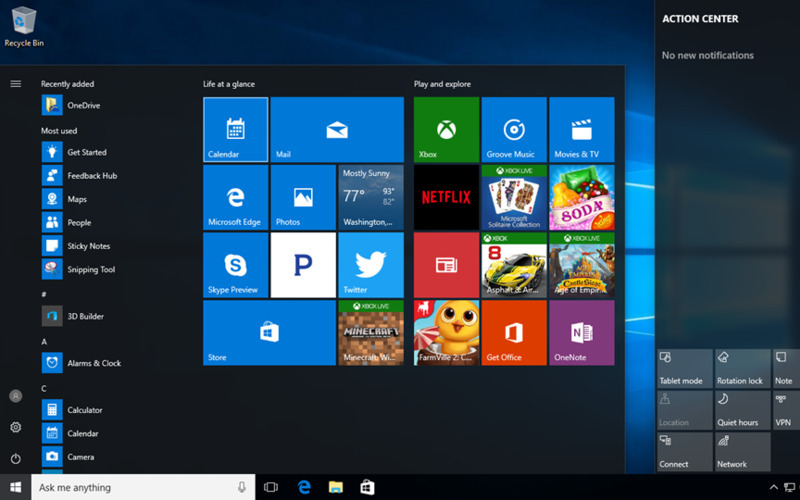800x500 pixels.
Task: Toggle Rotation lock quick action
Action: (742, 368)
